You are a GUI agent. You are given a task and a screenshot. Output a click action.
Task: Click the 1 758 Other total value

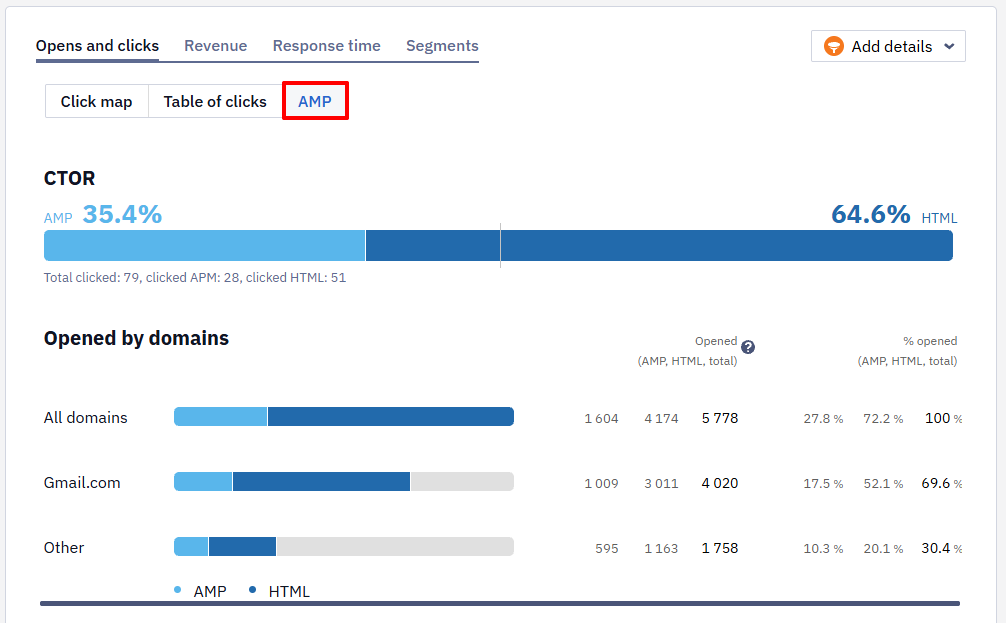tap(720, 548)
